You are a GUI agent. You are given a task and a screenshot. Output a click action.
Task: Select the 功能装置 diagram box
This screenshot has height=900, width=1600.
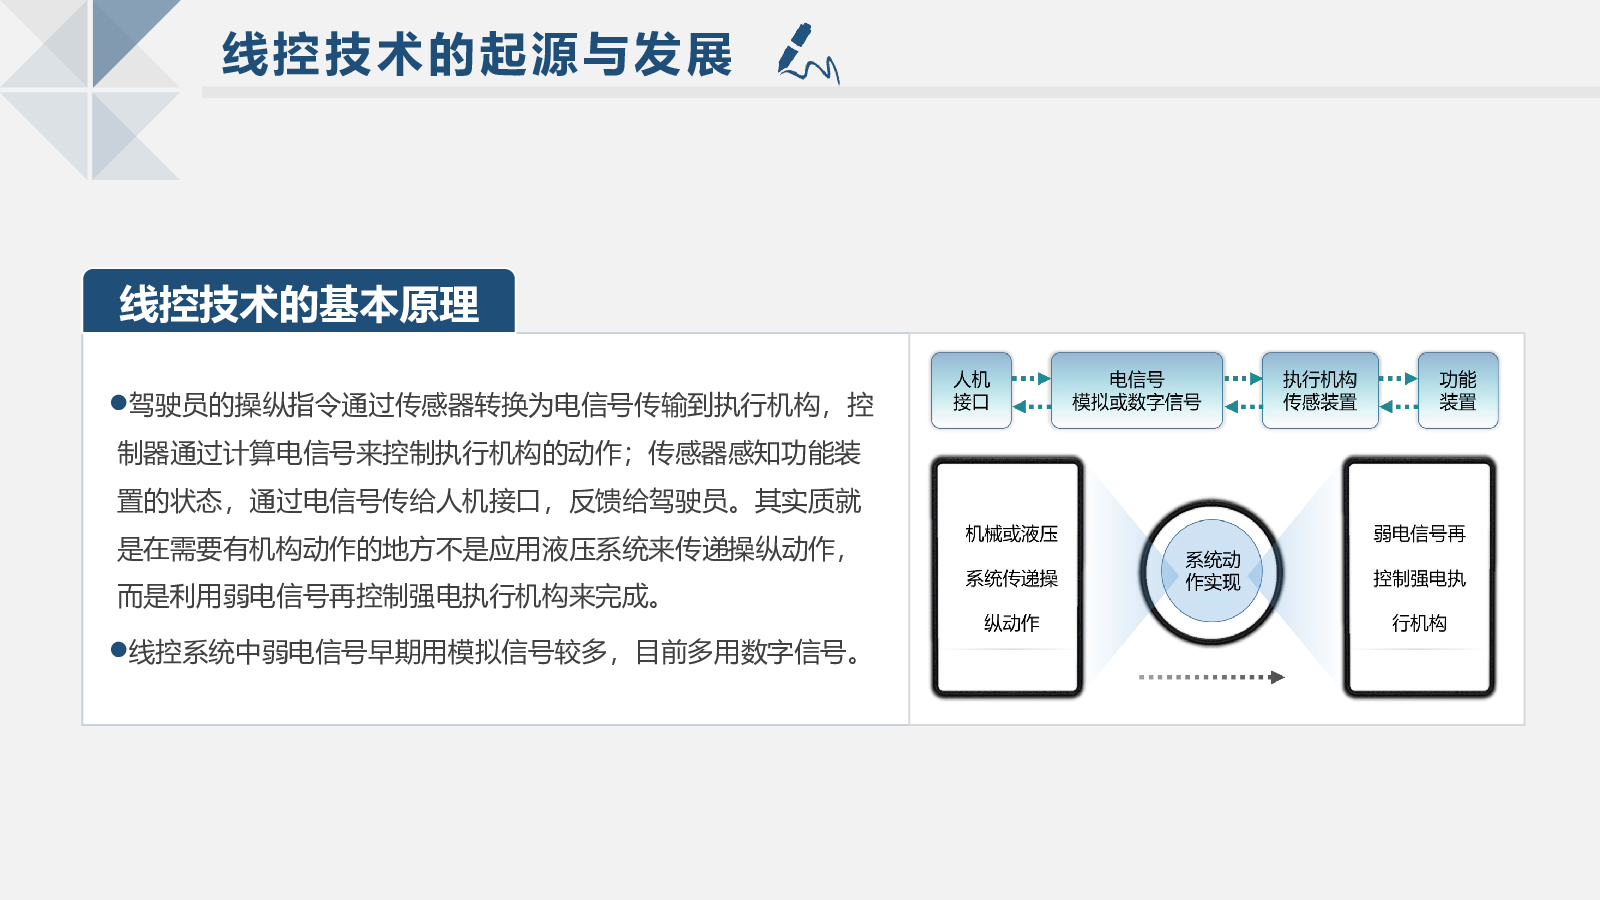coord(1458,390)
